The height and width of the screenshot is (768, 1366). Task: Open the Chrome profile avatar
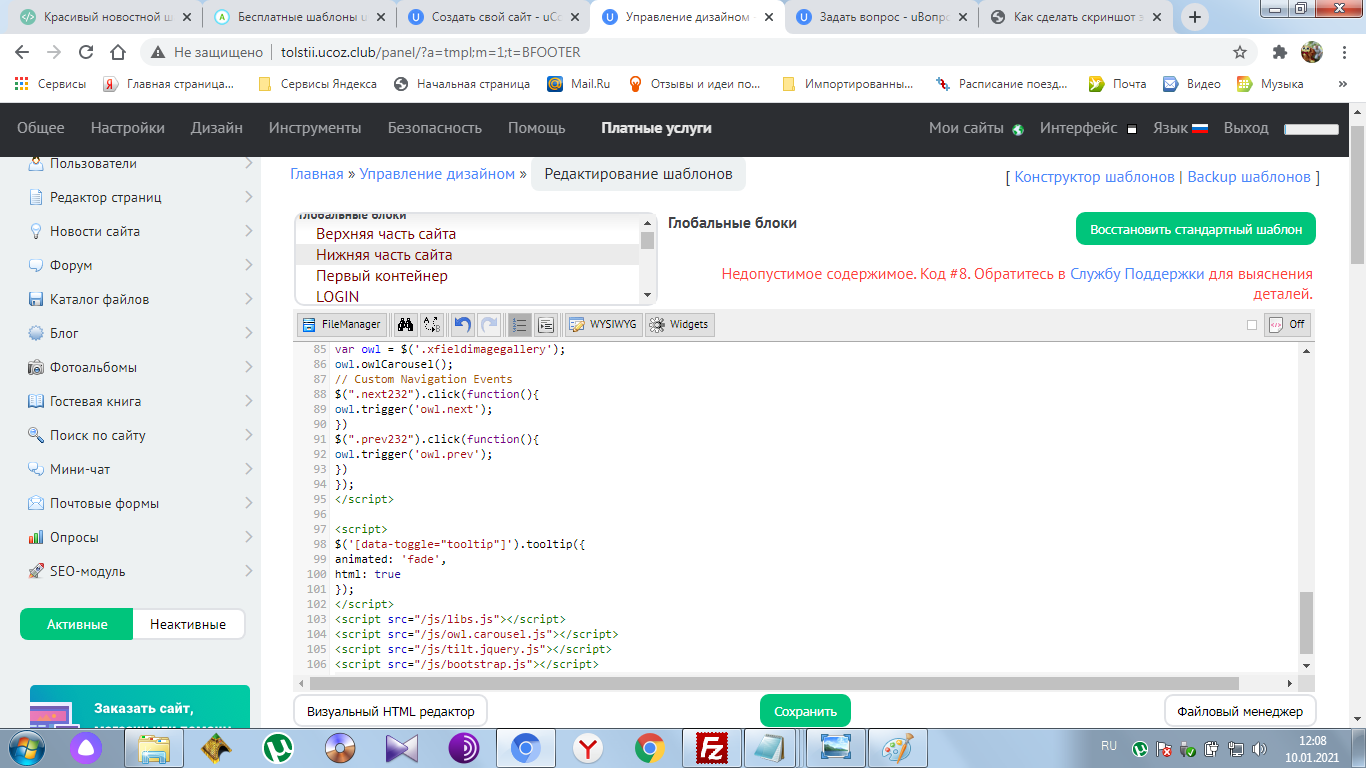coord(1312,52)
